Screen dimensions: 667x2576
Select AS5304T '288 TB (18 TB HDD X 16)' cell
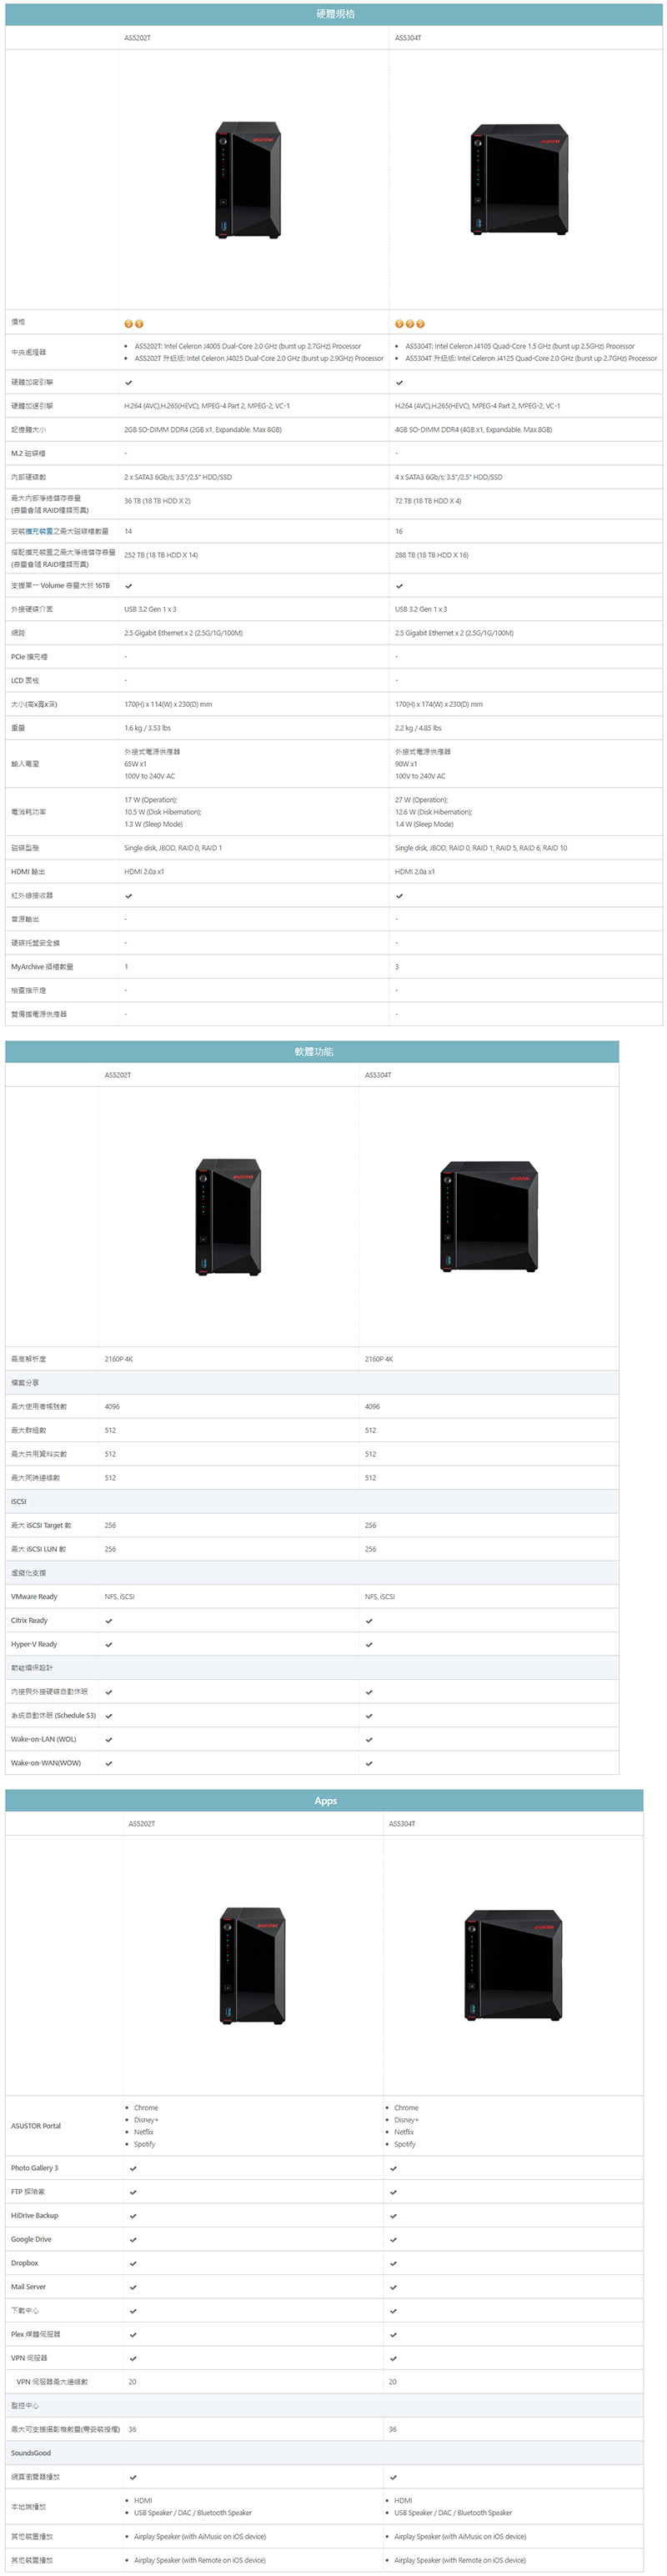[x=431, y=555]
